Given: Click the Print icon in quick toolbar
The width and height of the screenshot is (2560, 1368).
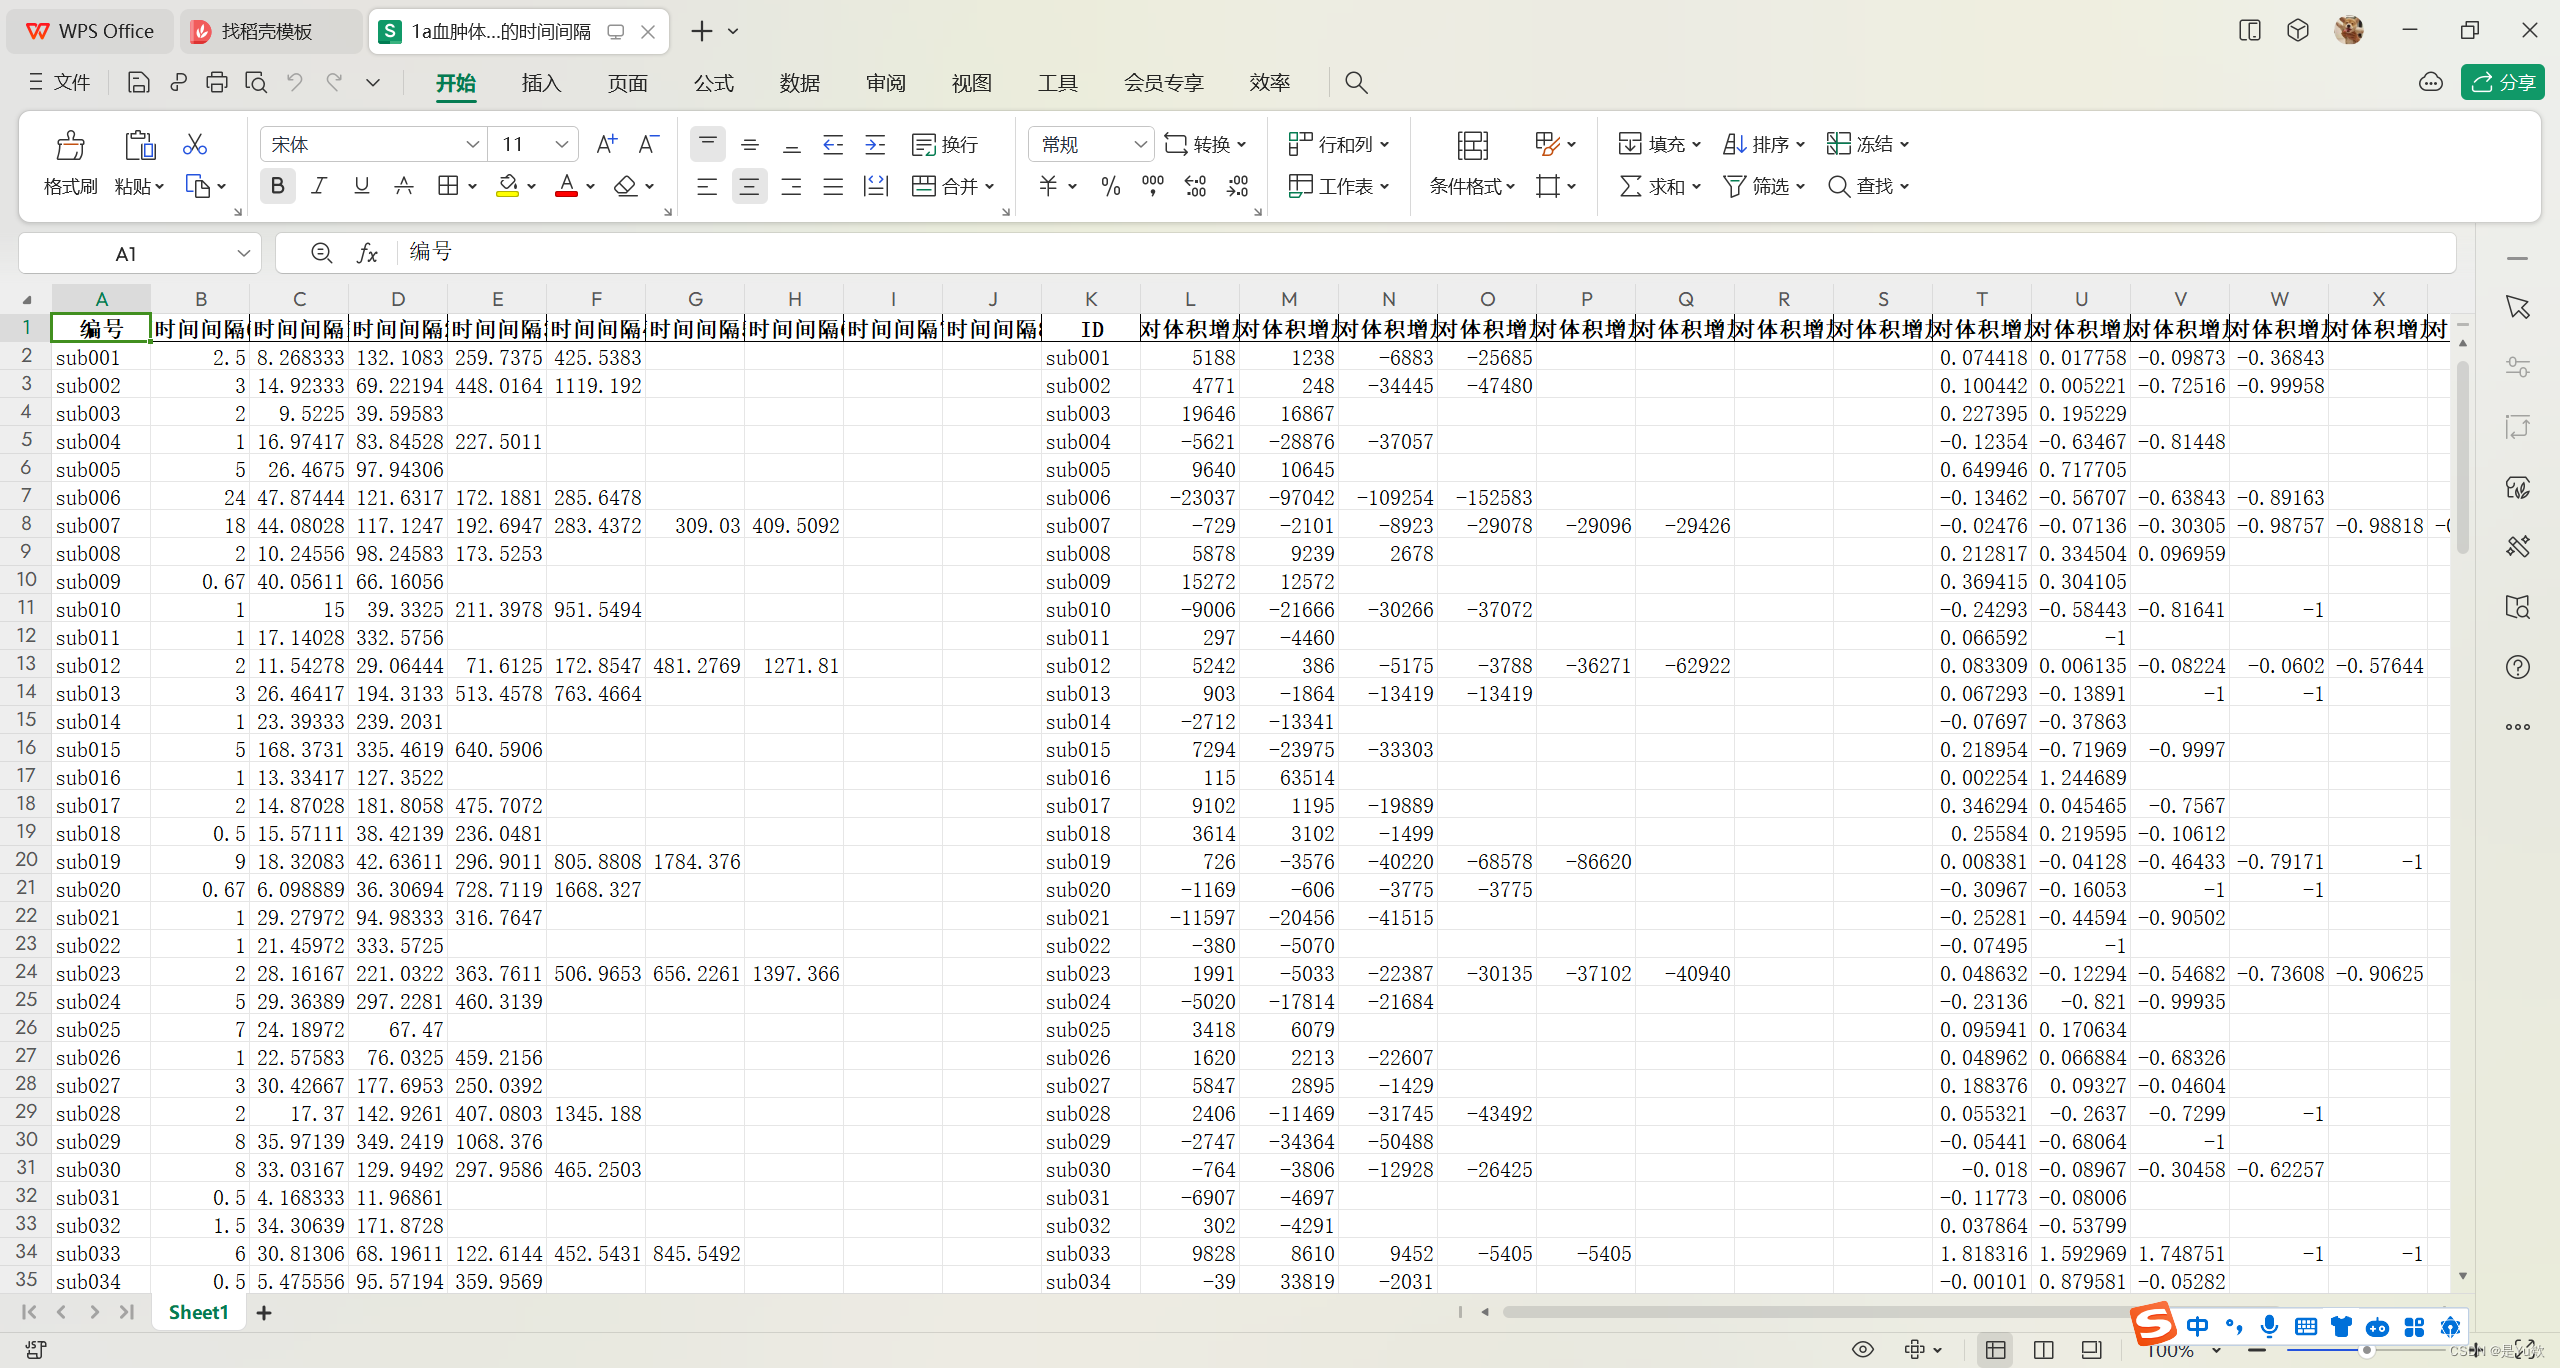Looking at the screenshot, I should coord(216,83).
